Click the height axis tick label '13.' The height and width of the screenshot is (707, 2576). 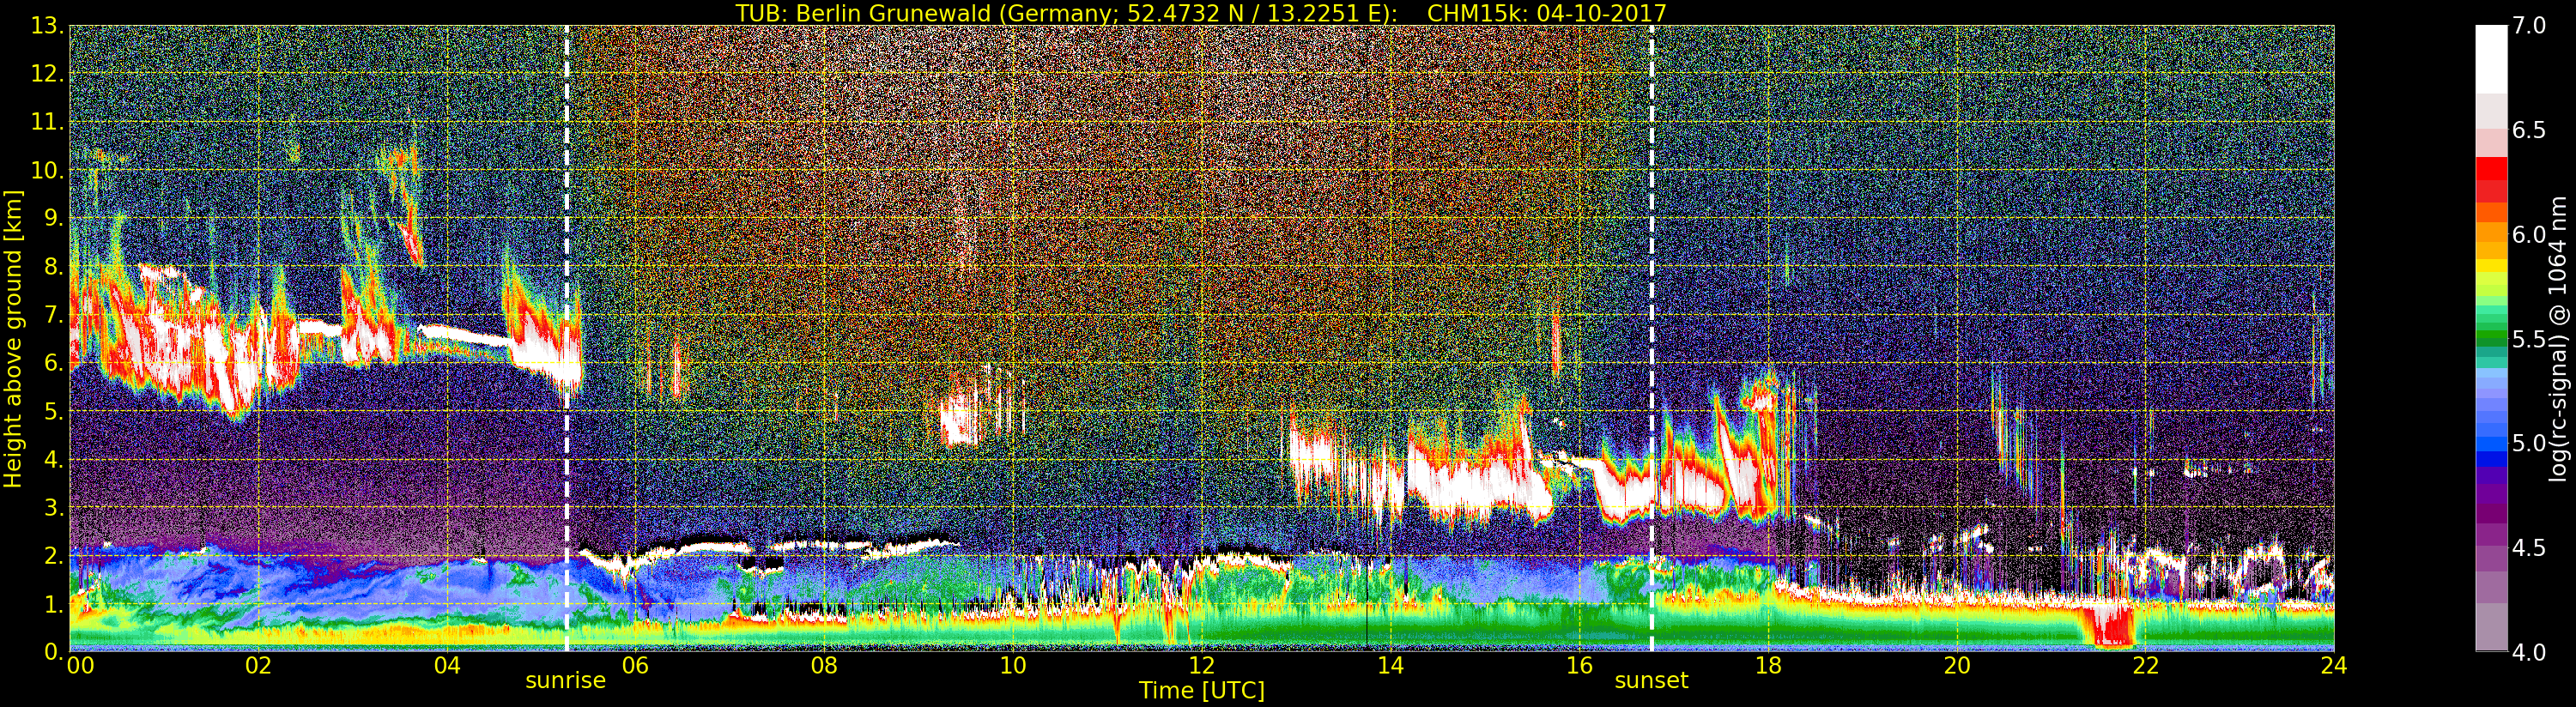(48, 26)
